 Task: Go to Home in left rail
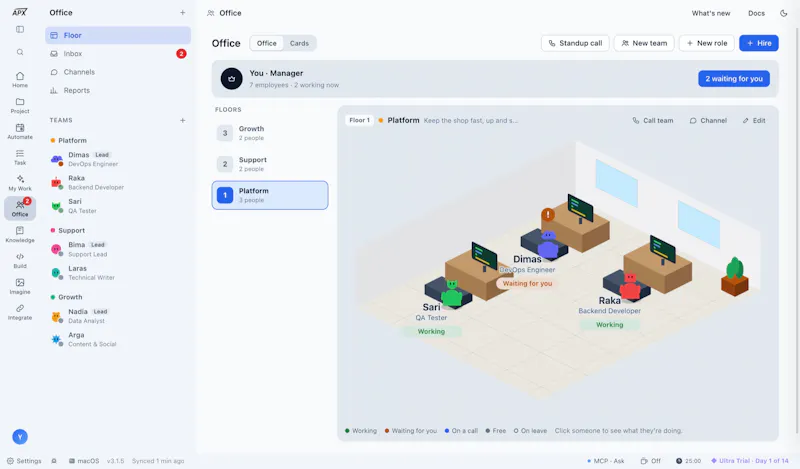tap(20, 80)
